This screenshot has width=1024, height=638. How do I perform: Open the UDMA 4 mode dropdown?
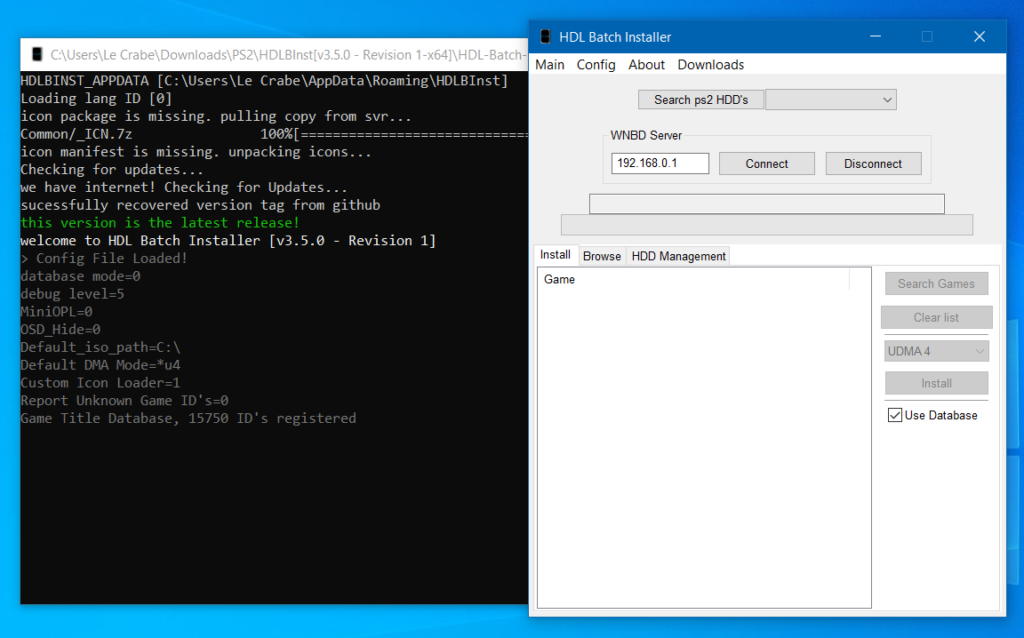point(936,351)
